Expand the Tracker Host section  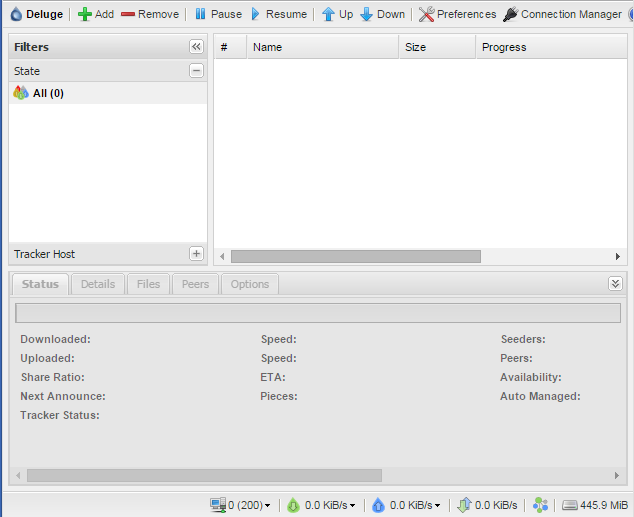pos(196,254)
